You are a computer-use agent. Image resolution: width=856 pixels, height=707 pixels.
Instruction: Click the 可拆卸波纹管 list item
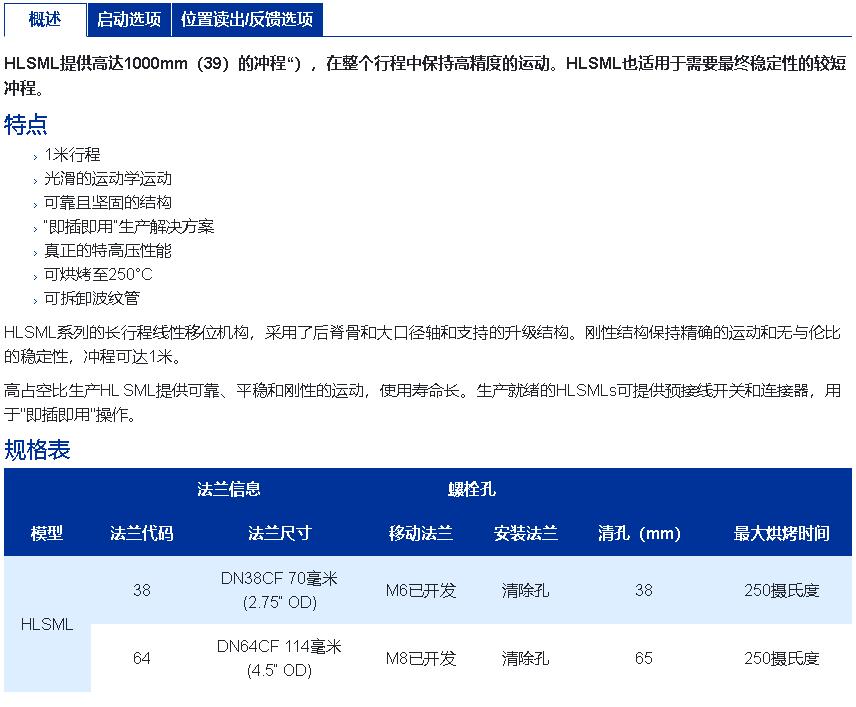point(92,299)
